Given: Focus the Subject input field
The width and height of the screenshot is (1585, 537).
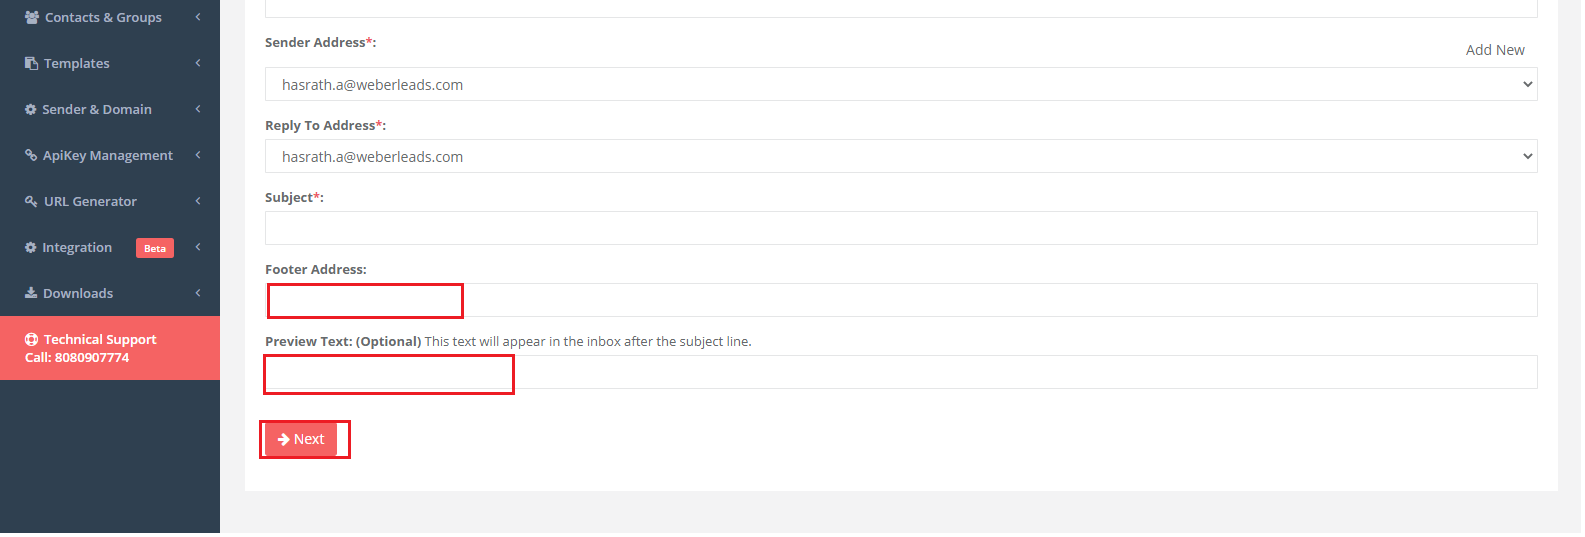Looking at the screenshot, I should click(900, 229).
